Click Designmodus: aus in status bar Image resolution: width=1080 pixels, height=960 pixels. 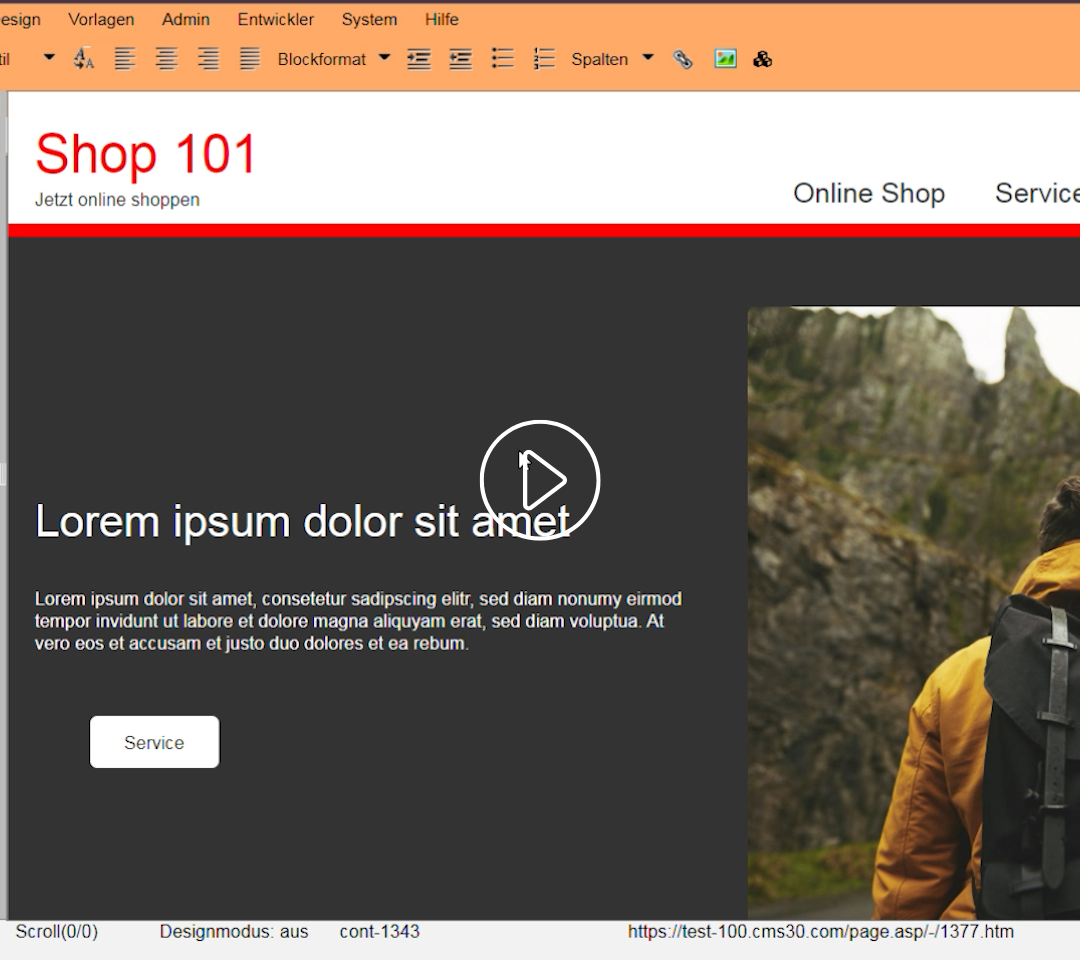(234, 932)
